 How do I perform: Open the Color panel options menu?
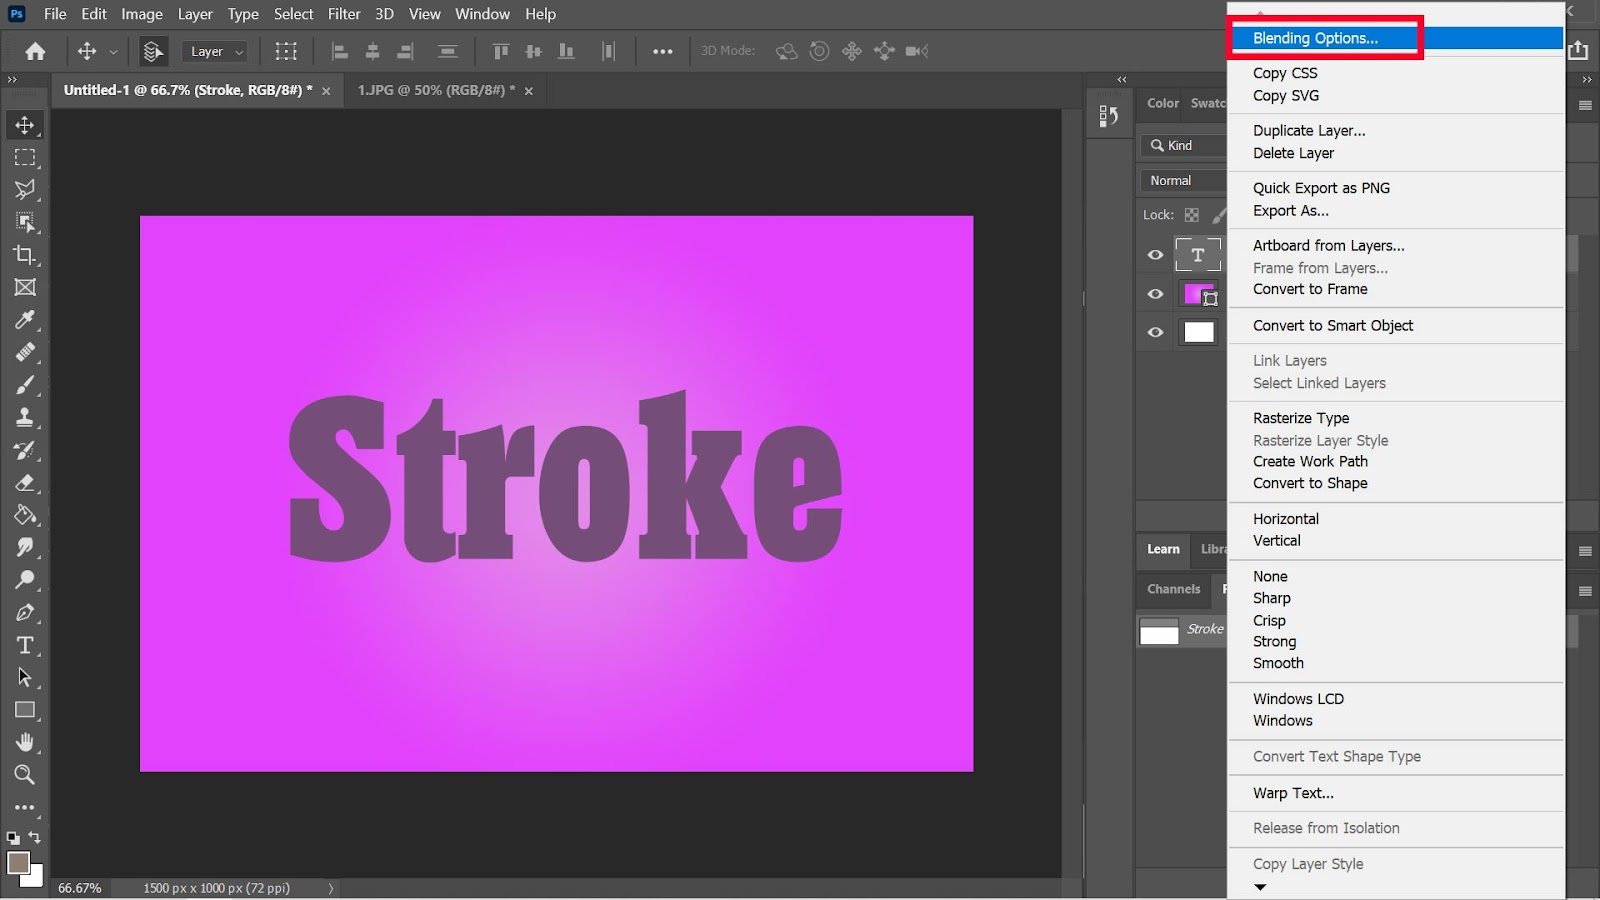[x=1585, y=105]
